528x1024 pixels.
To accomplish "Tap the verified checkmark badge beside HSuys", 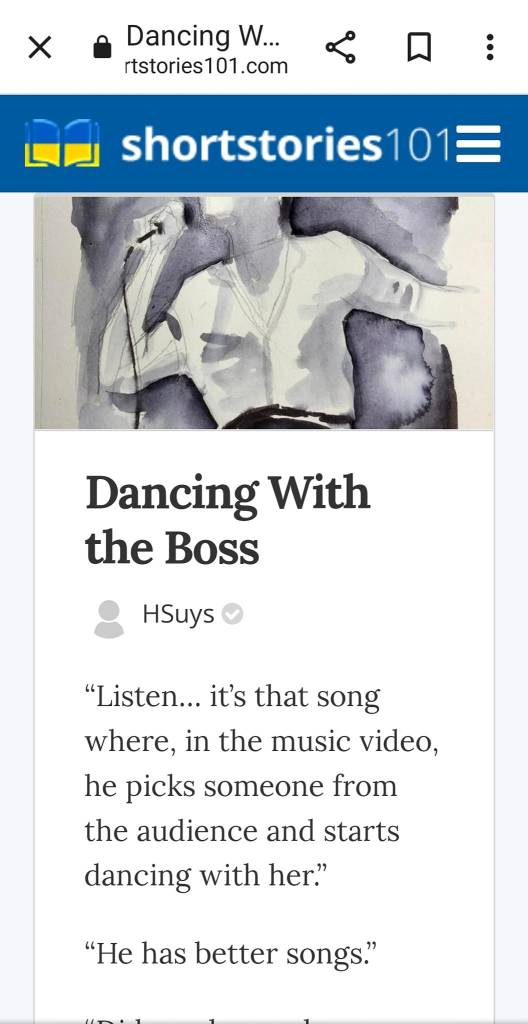I will point(233,615).
